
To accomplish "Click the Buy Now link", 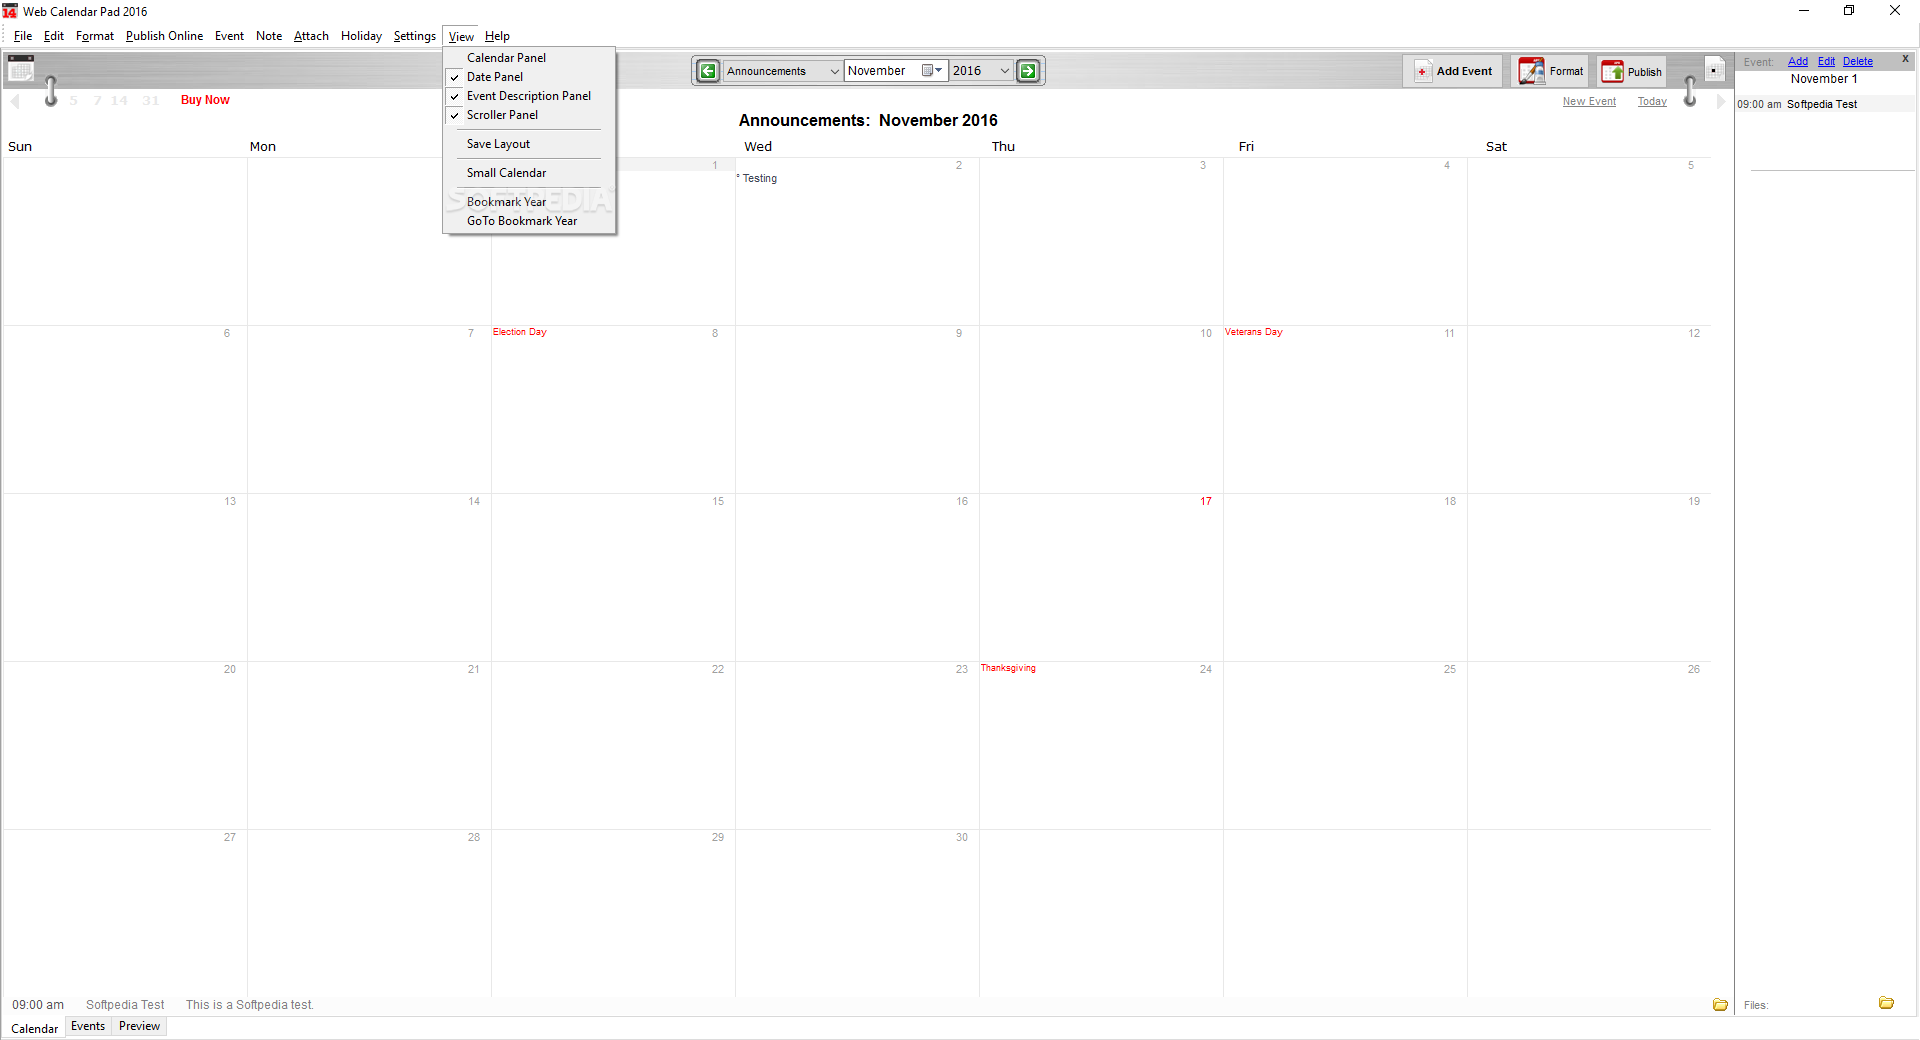I will tap(205, 100).
